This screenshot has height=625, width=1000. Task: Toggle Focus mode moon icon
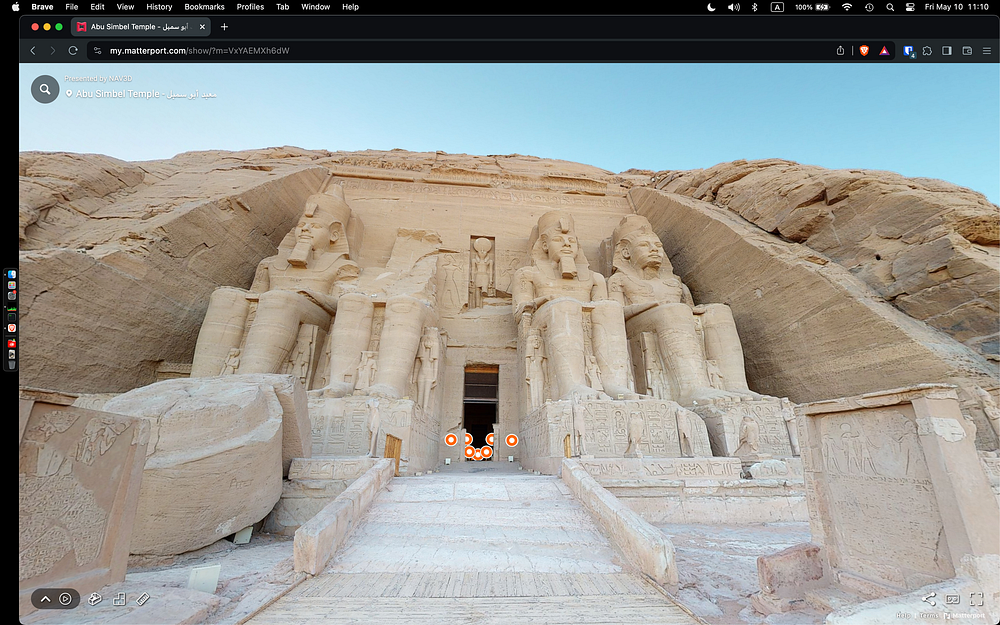pos(711,7)
